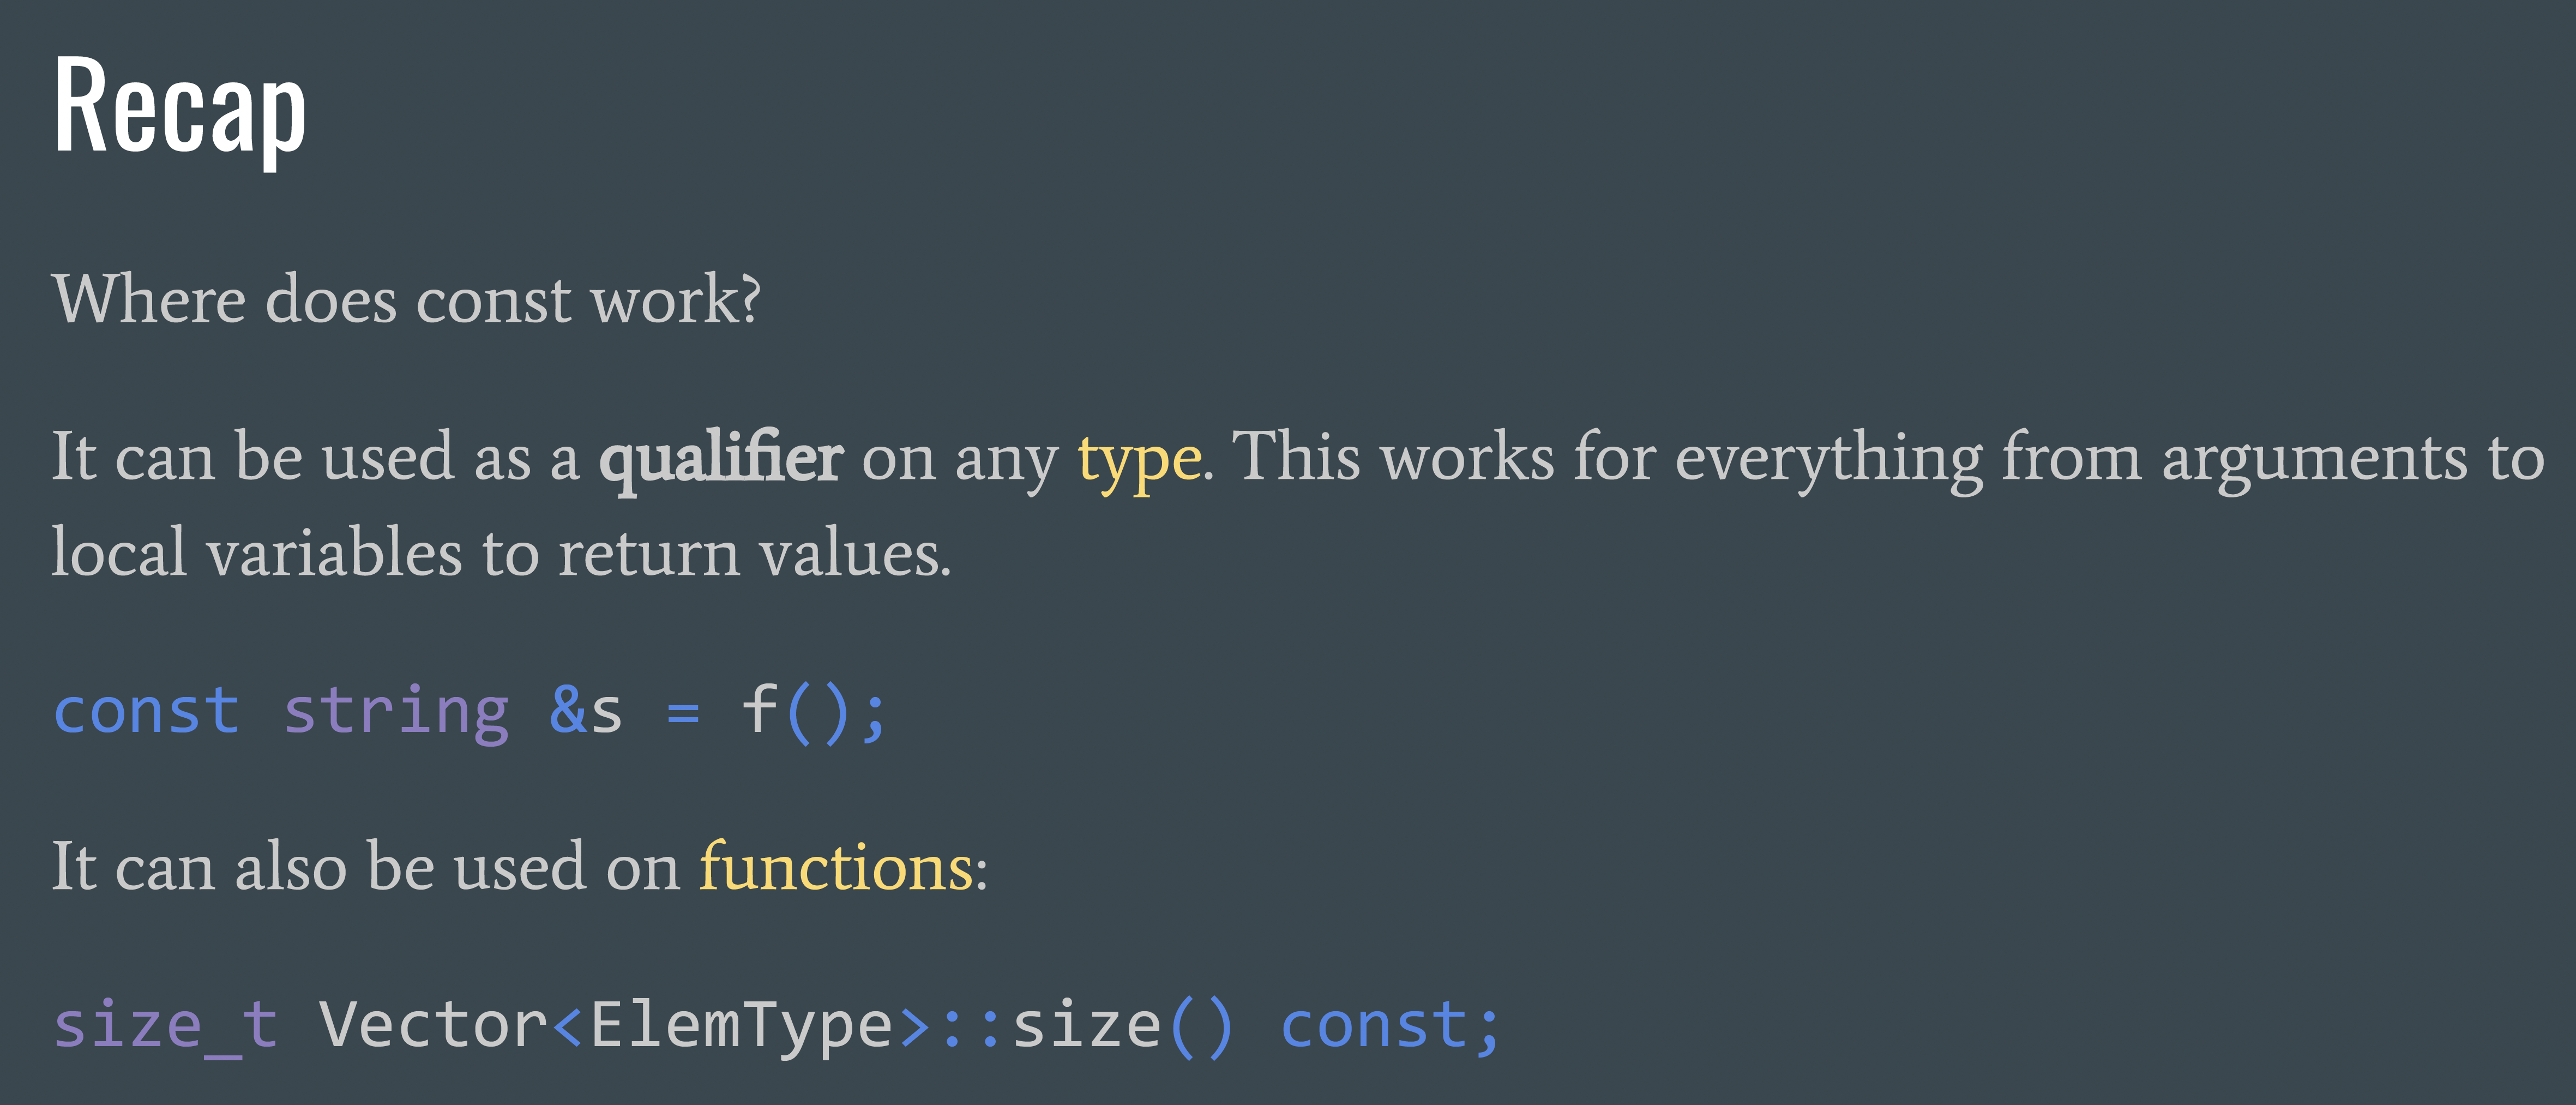Click the words 'It can be used as a'
2576x1105 pixels.
coord(316,458)
